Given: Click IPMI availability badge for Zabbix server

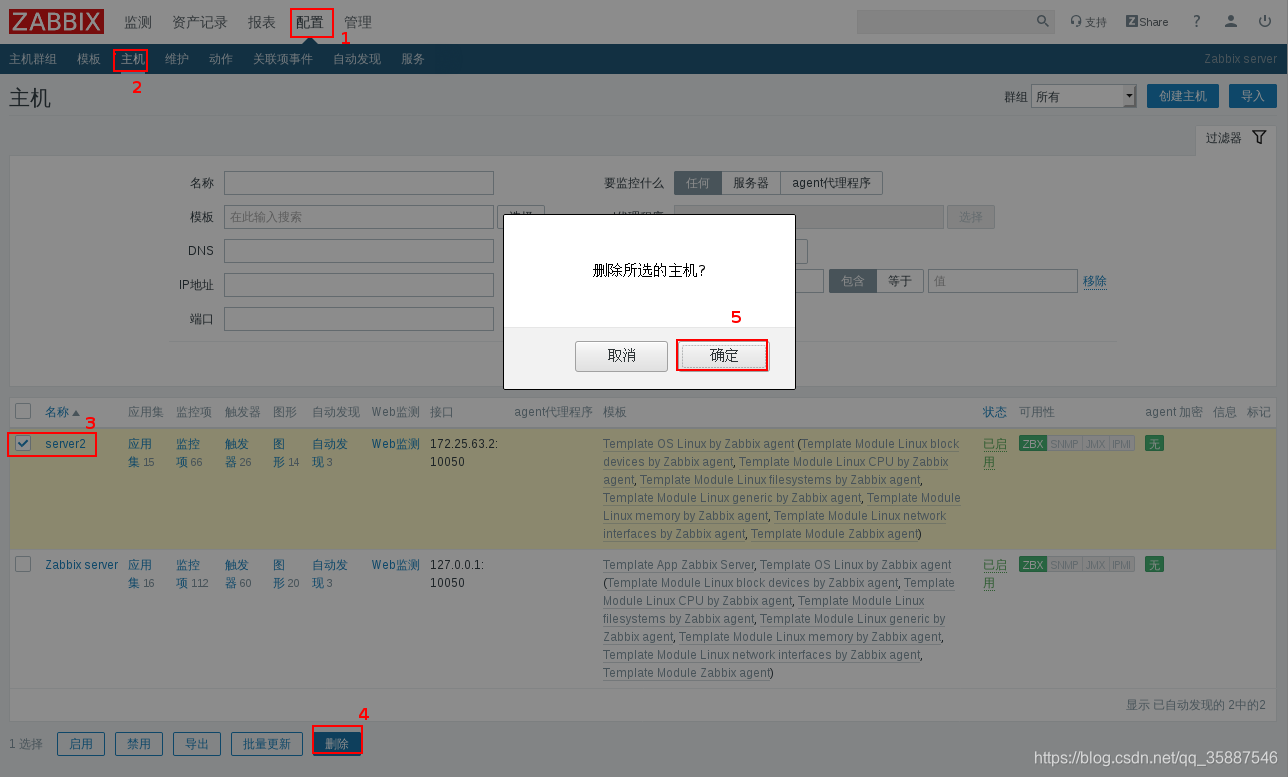Looking at the screenshot, I should (1122, 564).
